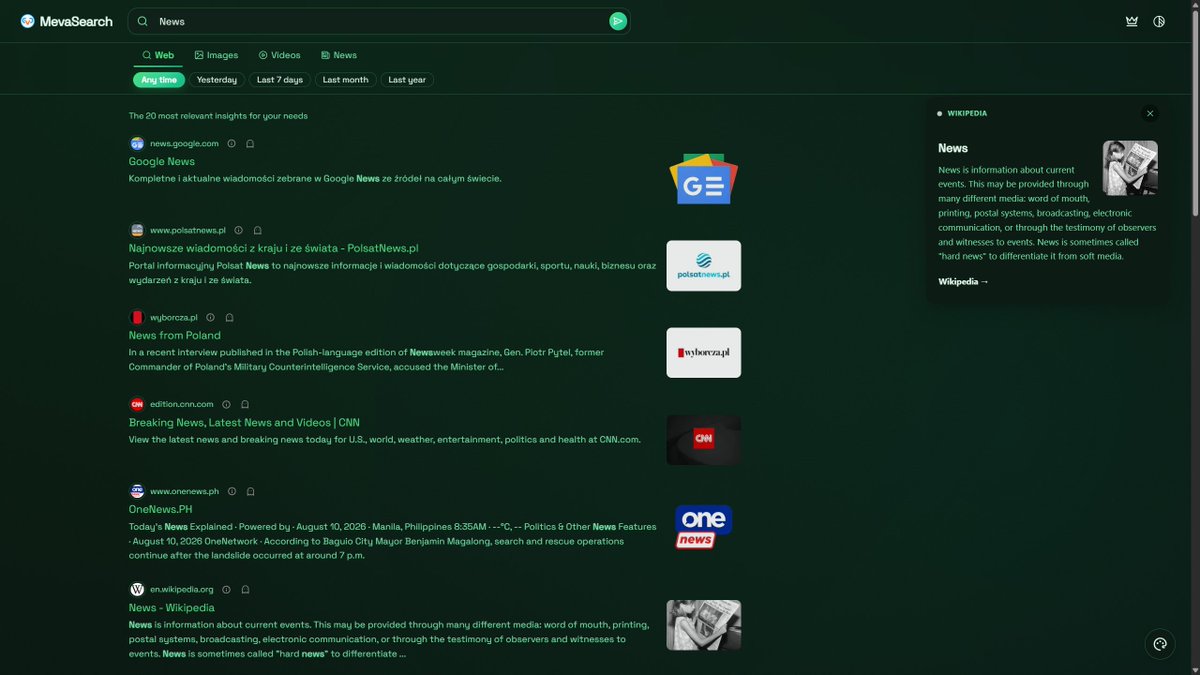
Task: Click the newspaper thumbnail of Wikipedia result
Action: pyautogui.click(x=704, y=625)
